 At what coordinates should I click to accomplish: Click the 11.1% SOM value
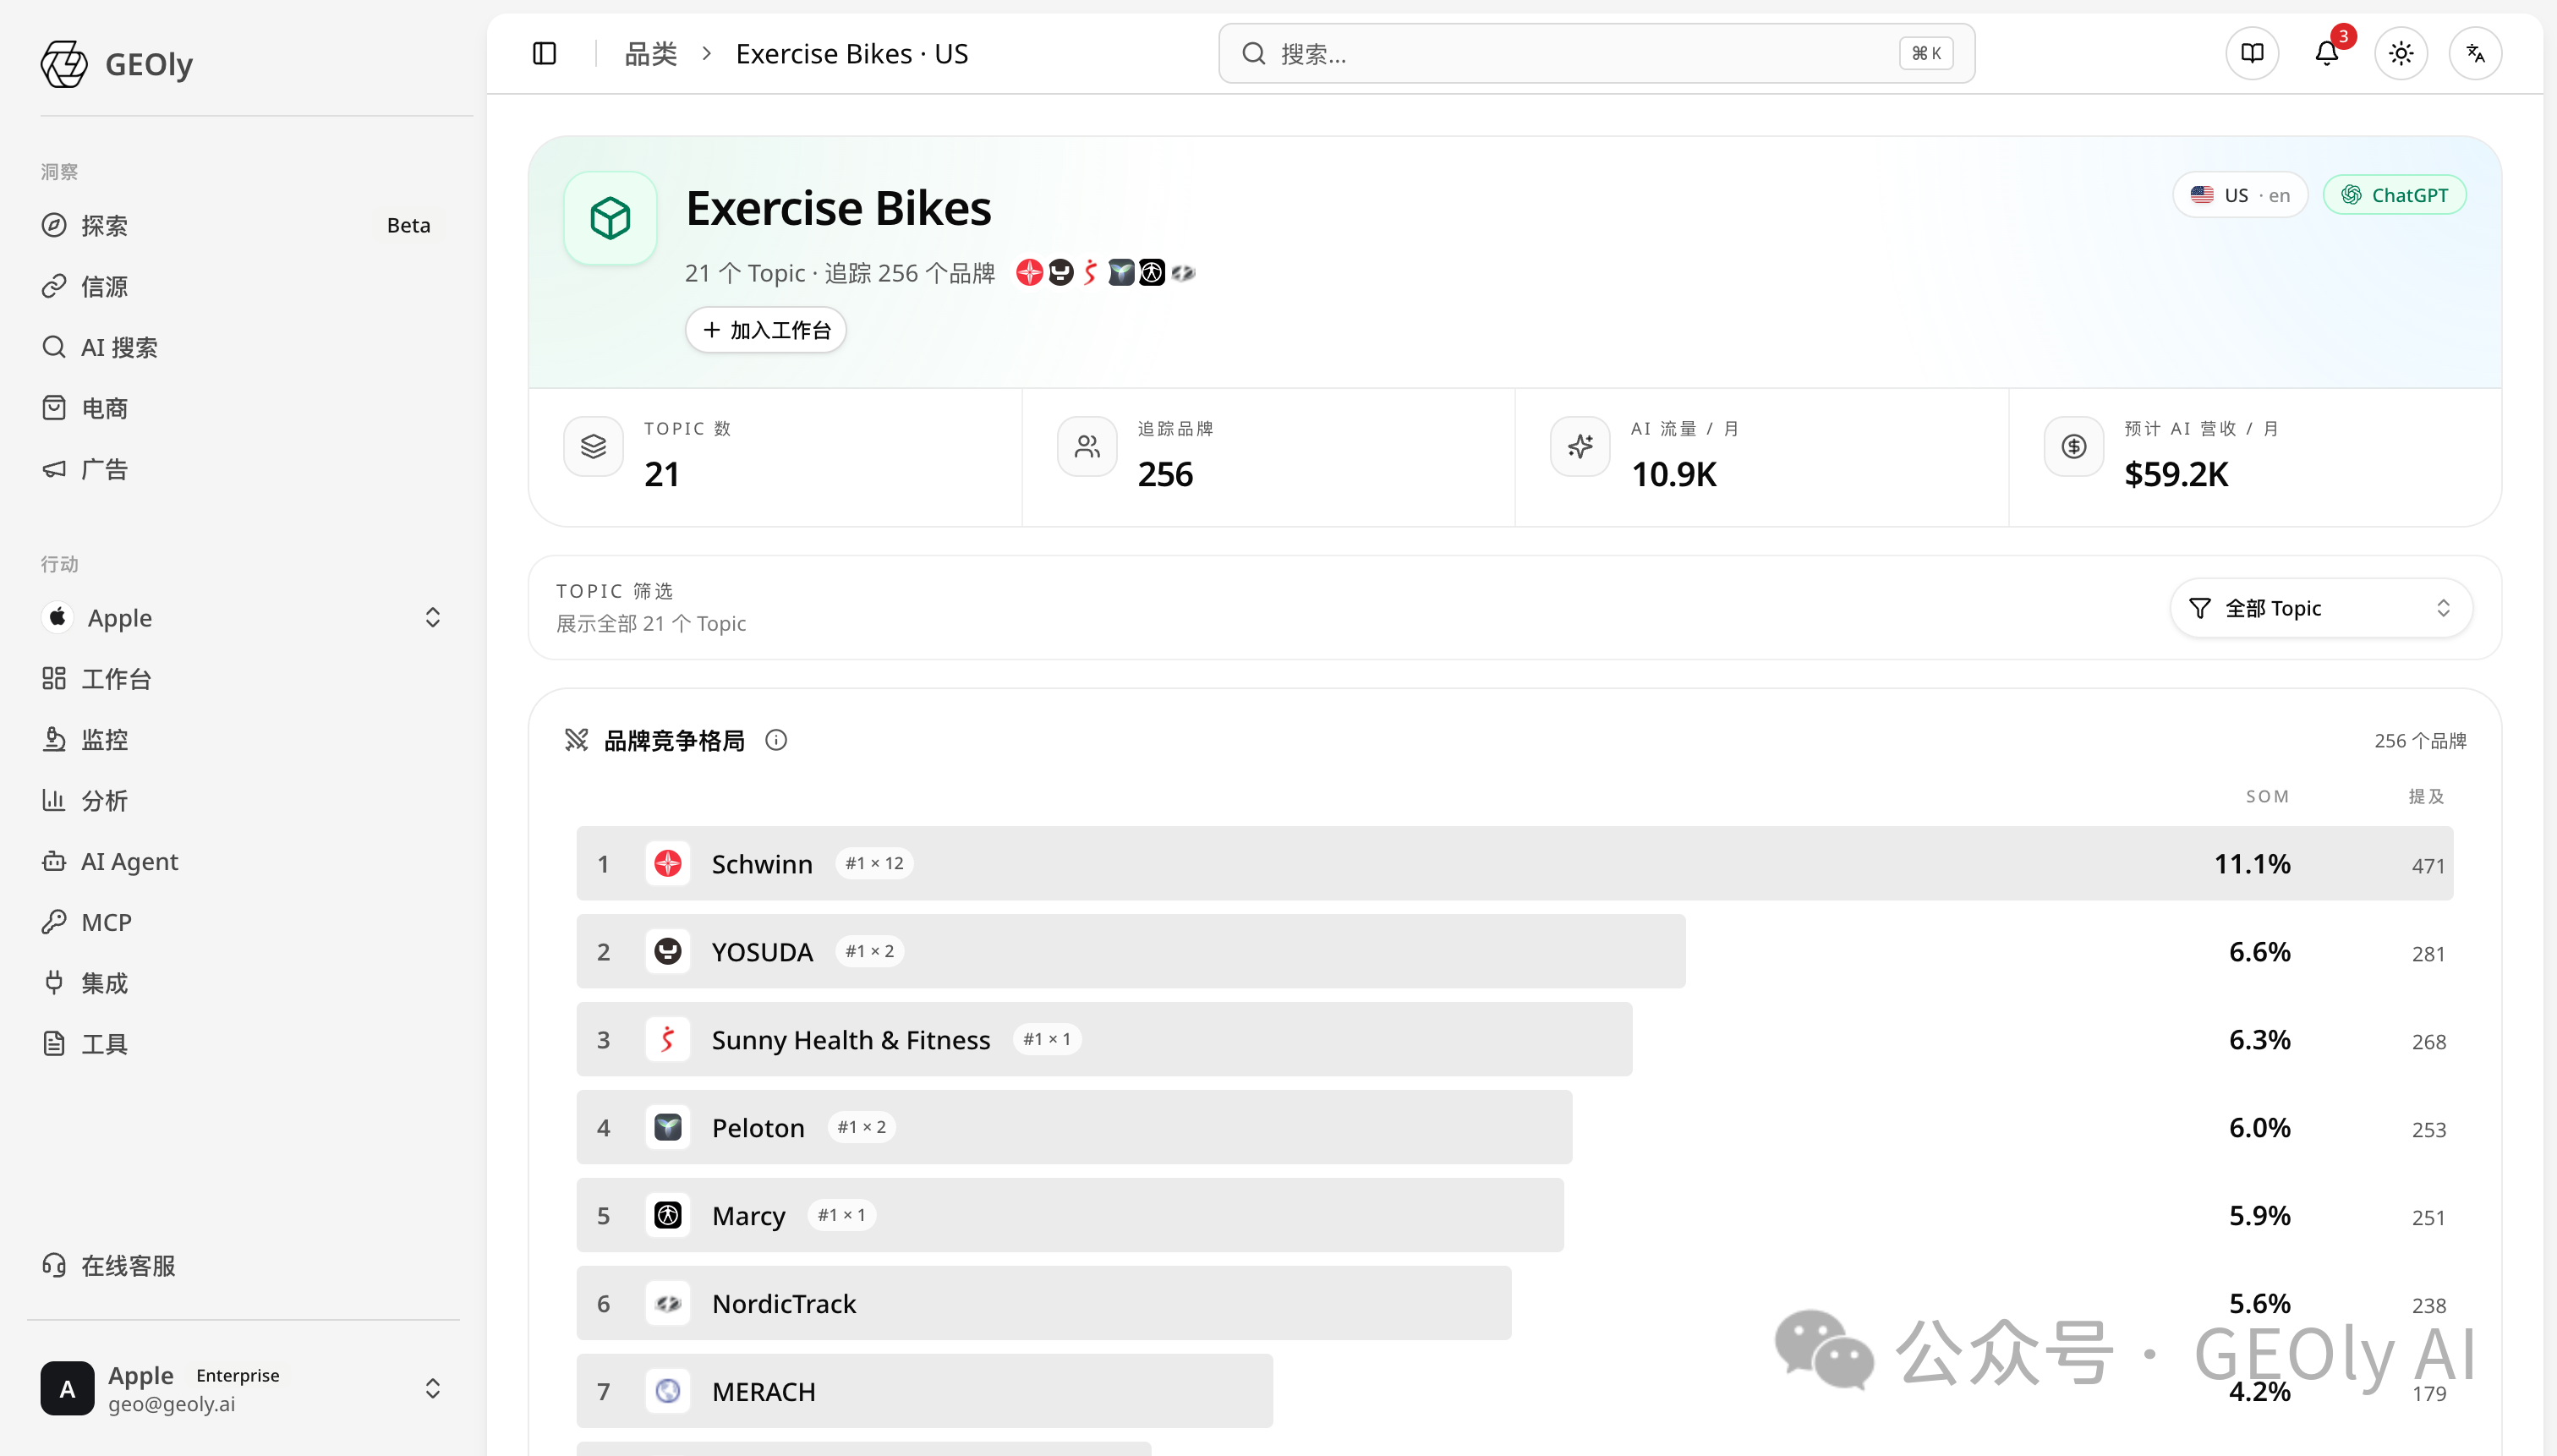[2252, 863]
